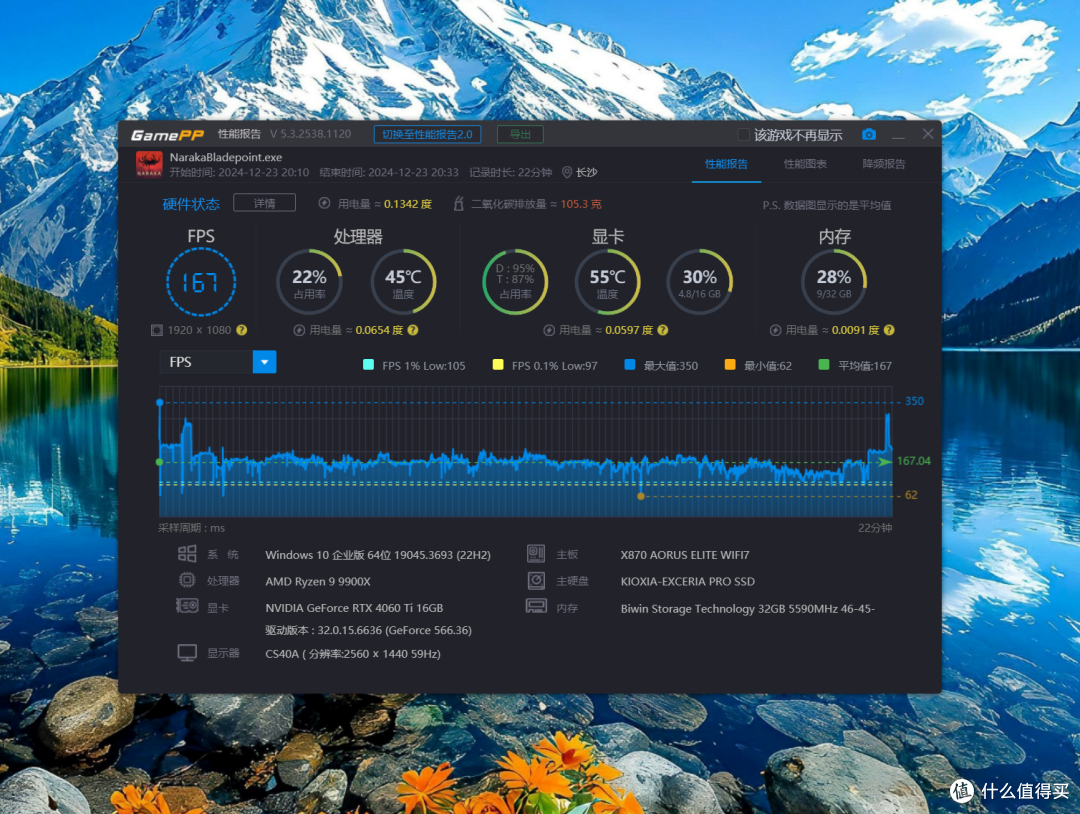Click the power icon before GPU 用电量 0.0597
This screenshot has width=1080, height=814.
[549, 331]
